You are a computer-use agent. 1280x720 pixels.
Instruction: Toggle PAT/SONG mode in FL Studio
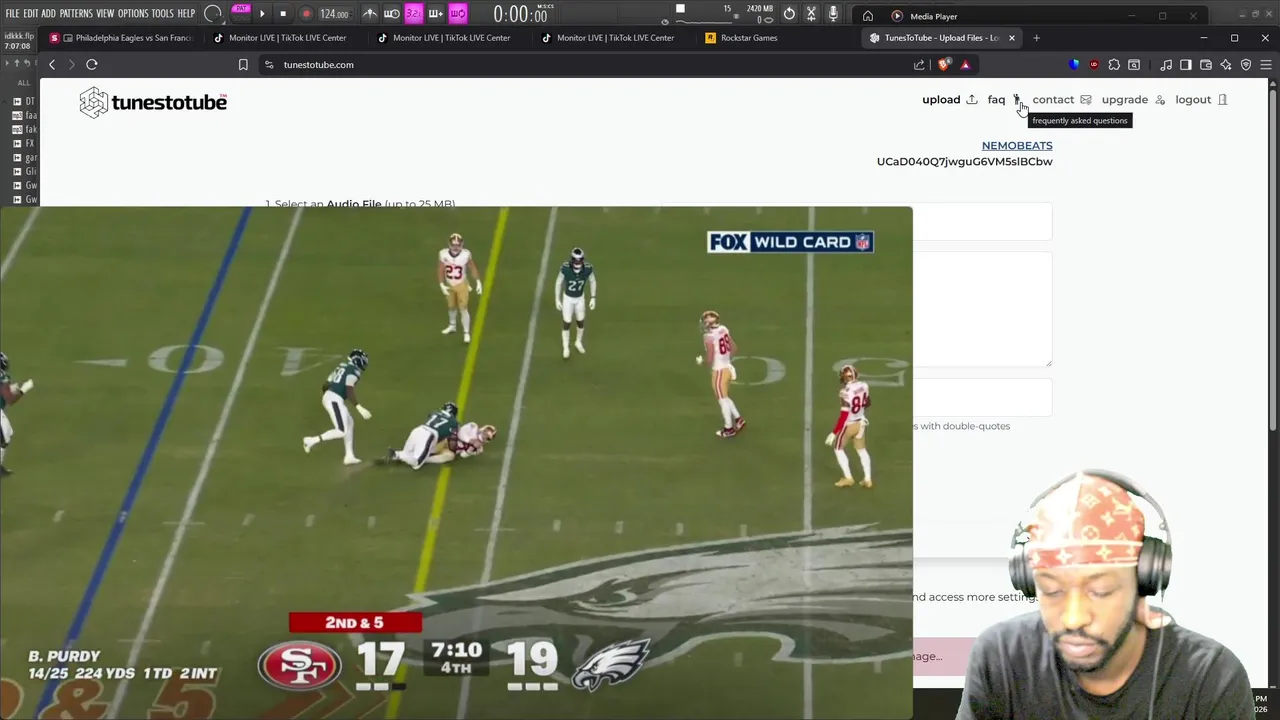pos(241,14)
